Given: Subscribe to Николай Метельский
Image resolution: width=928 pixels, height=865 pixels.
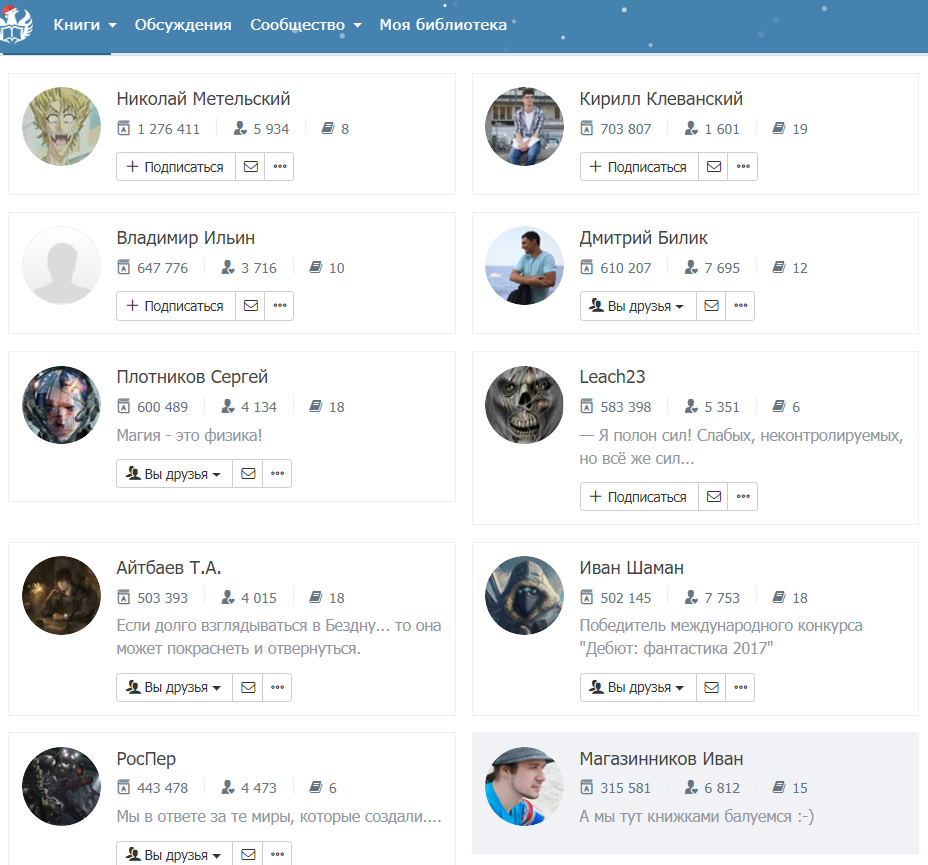Looking at the screenshot, I should 176,167.
